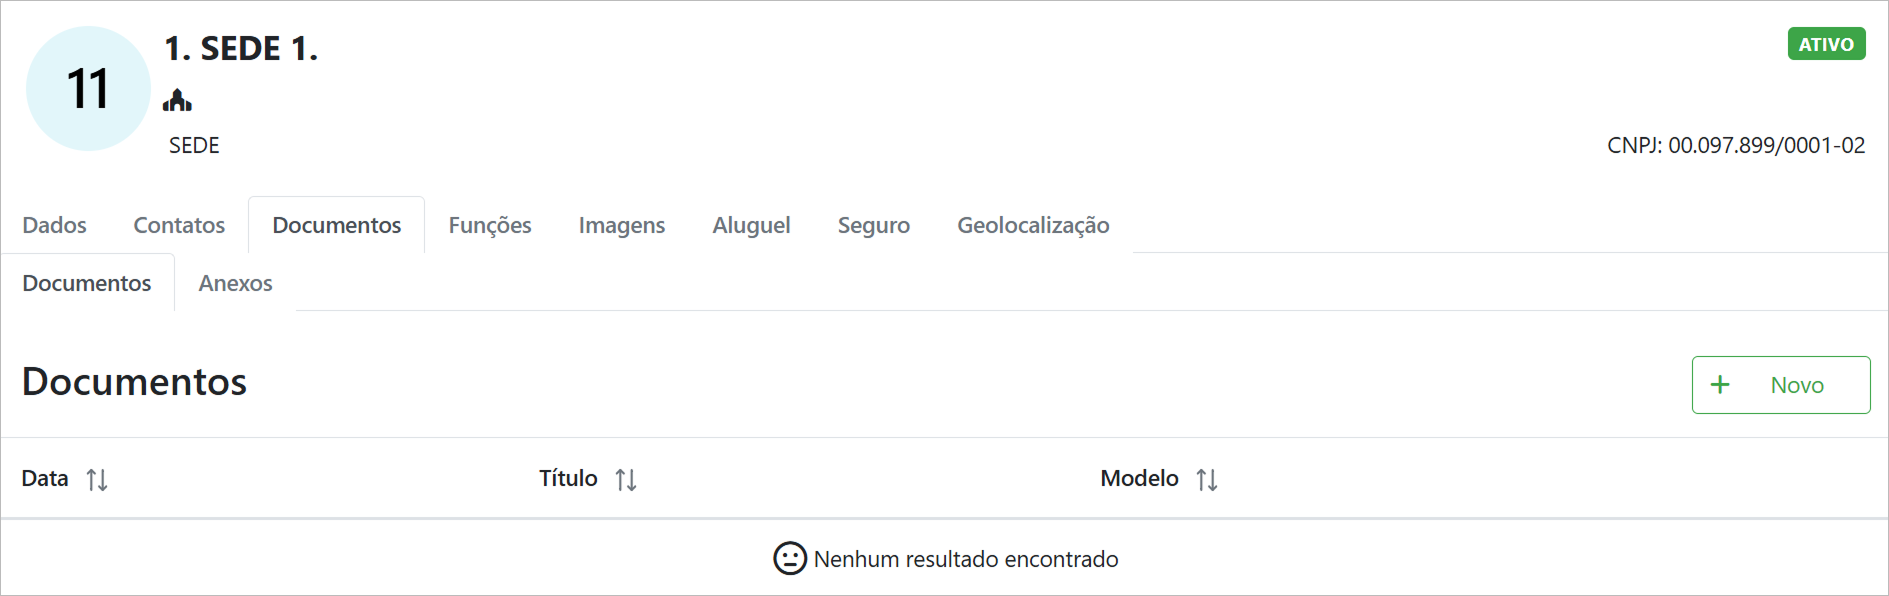
Task: Select the main Documentos tab
Action: tap(337, 225)
